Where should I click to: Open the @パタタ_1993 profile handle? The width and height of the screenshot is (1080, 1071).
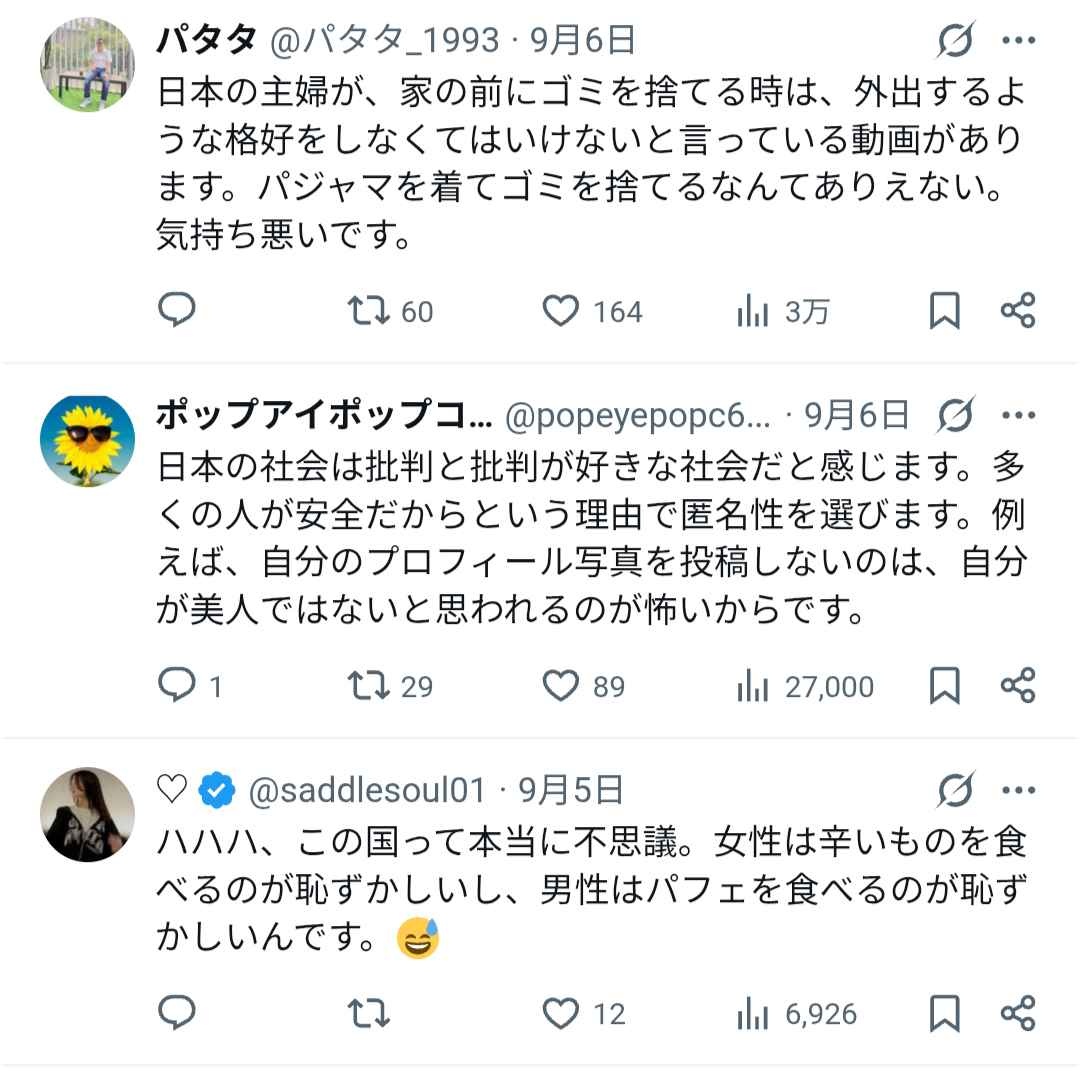click(385, 40)
